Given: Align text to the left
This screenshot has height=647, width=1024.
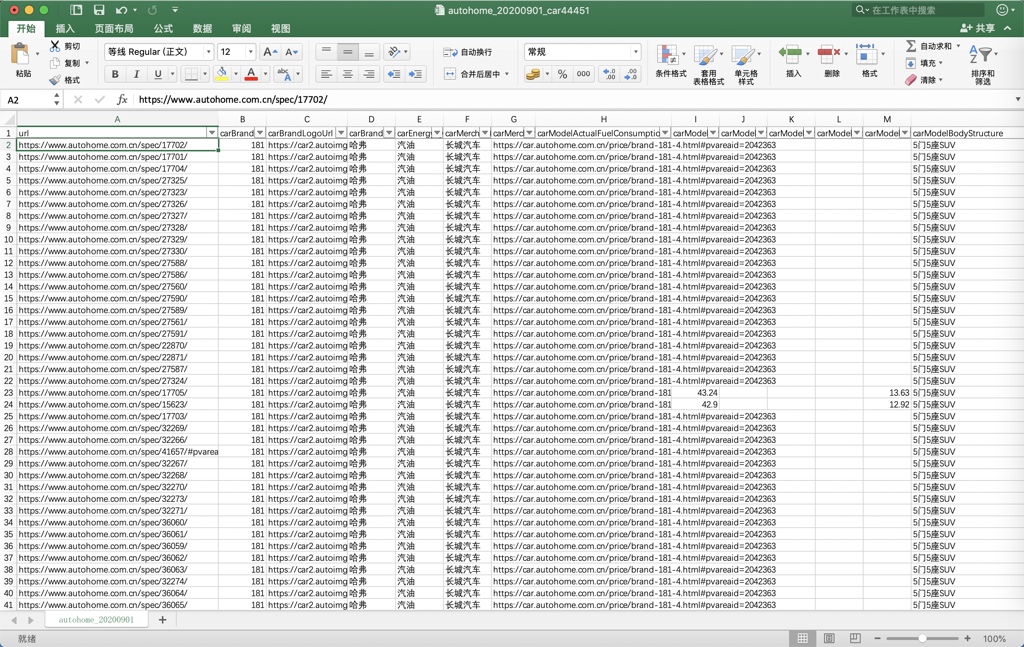Looking at the screenshot, I should pos(326,74).
